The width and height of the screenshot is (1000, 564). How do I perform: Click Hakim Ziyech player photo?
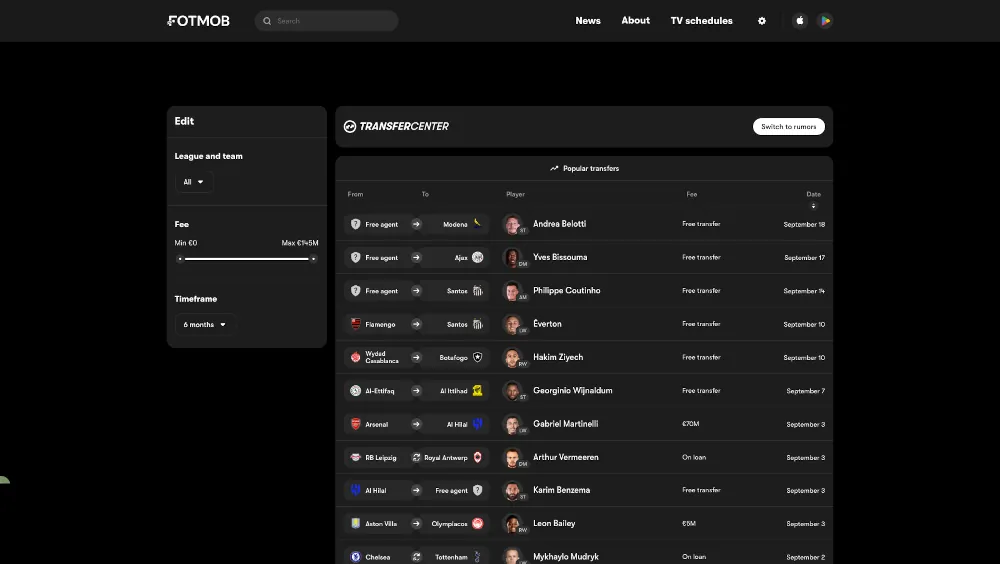pos(512,357)
